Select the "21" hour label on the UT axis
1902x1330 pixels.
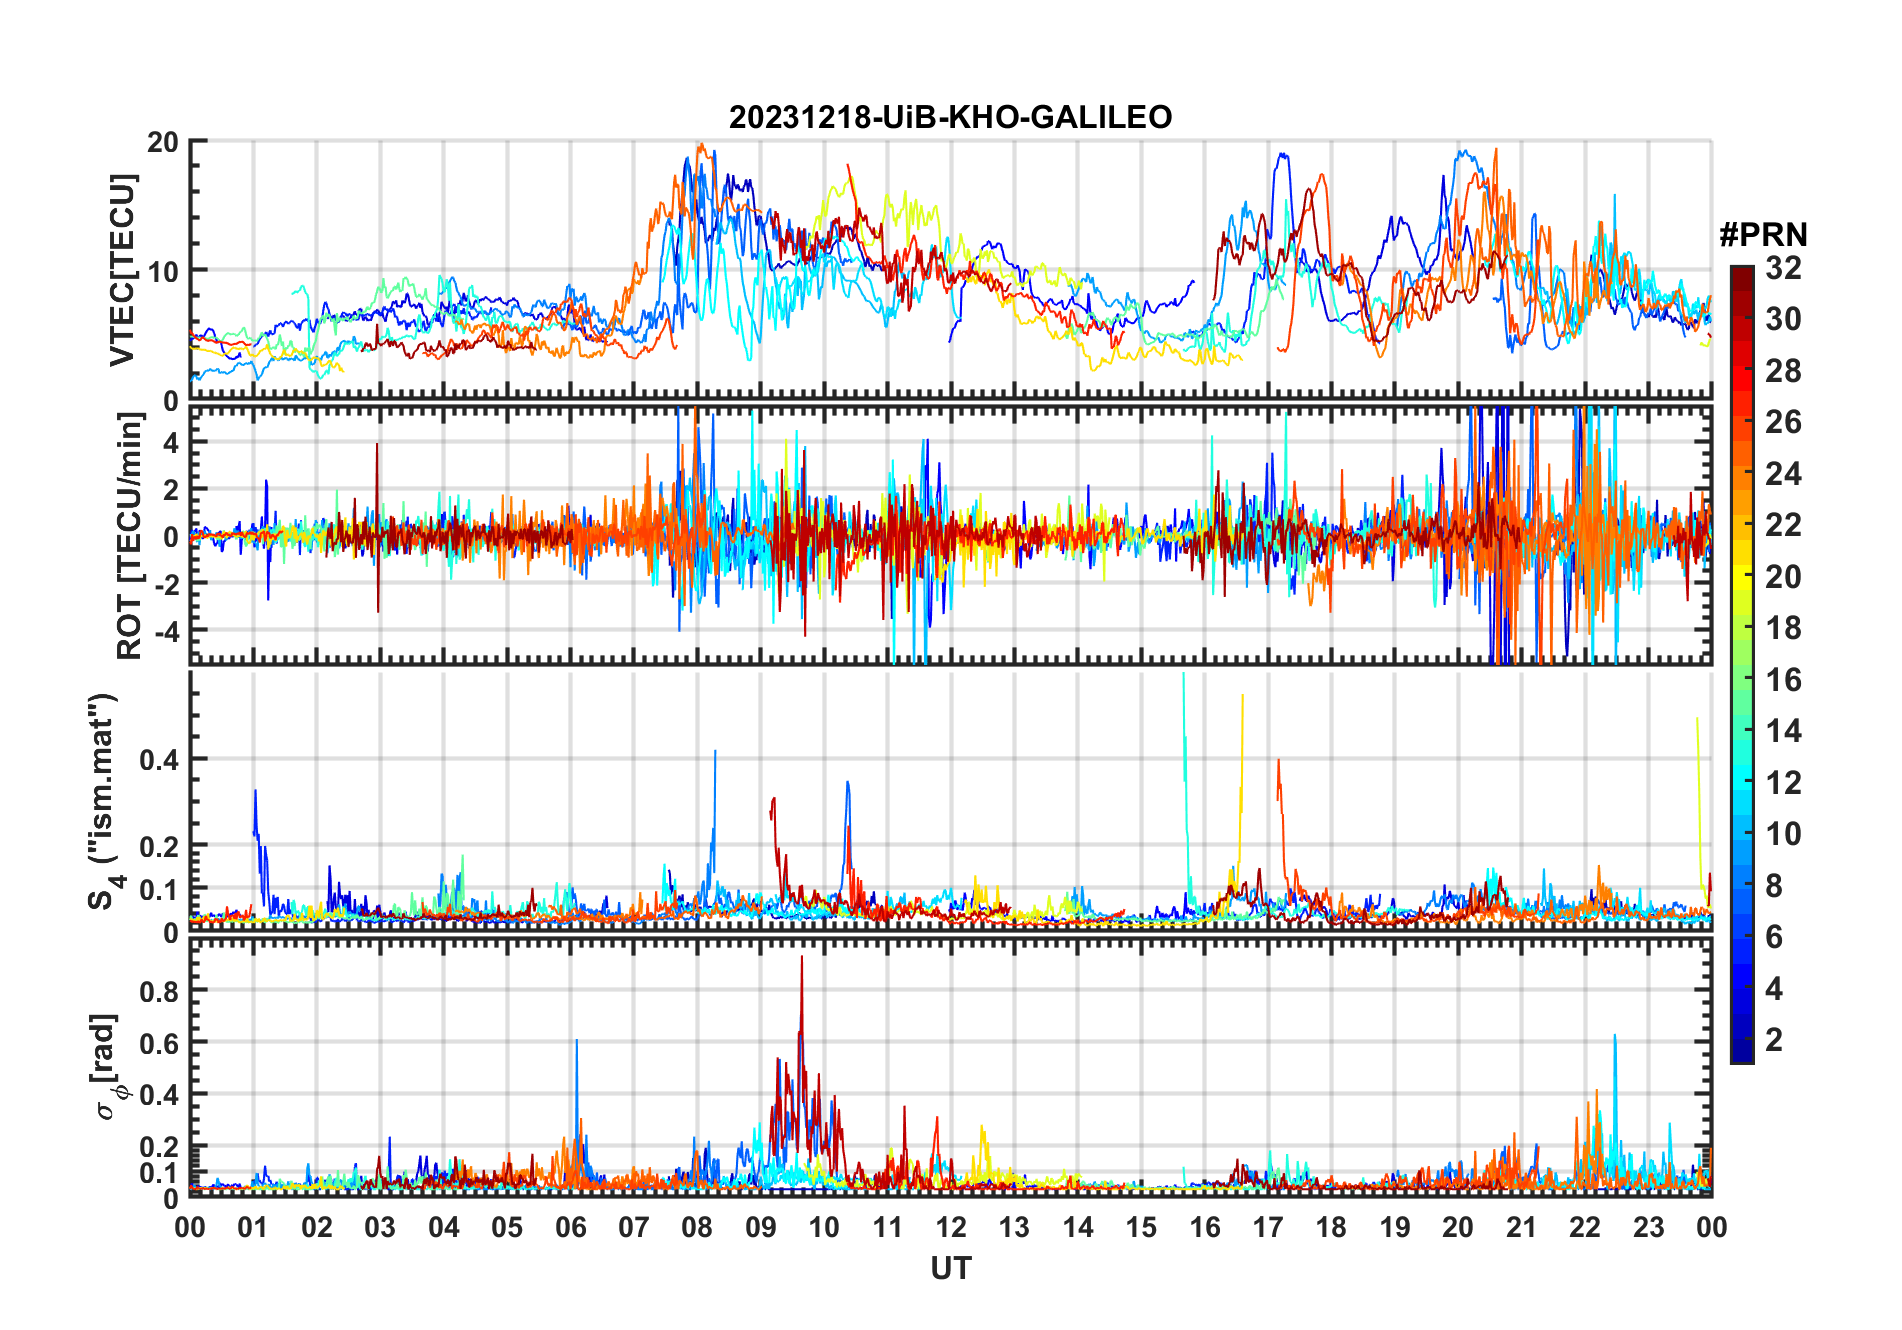[x=1522, y=1227]
